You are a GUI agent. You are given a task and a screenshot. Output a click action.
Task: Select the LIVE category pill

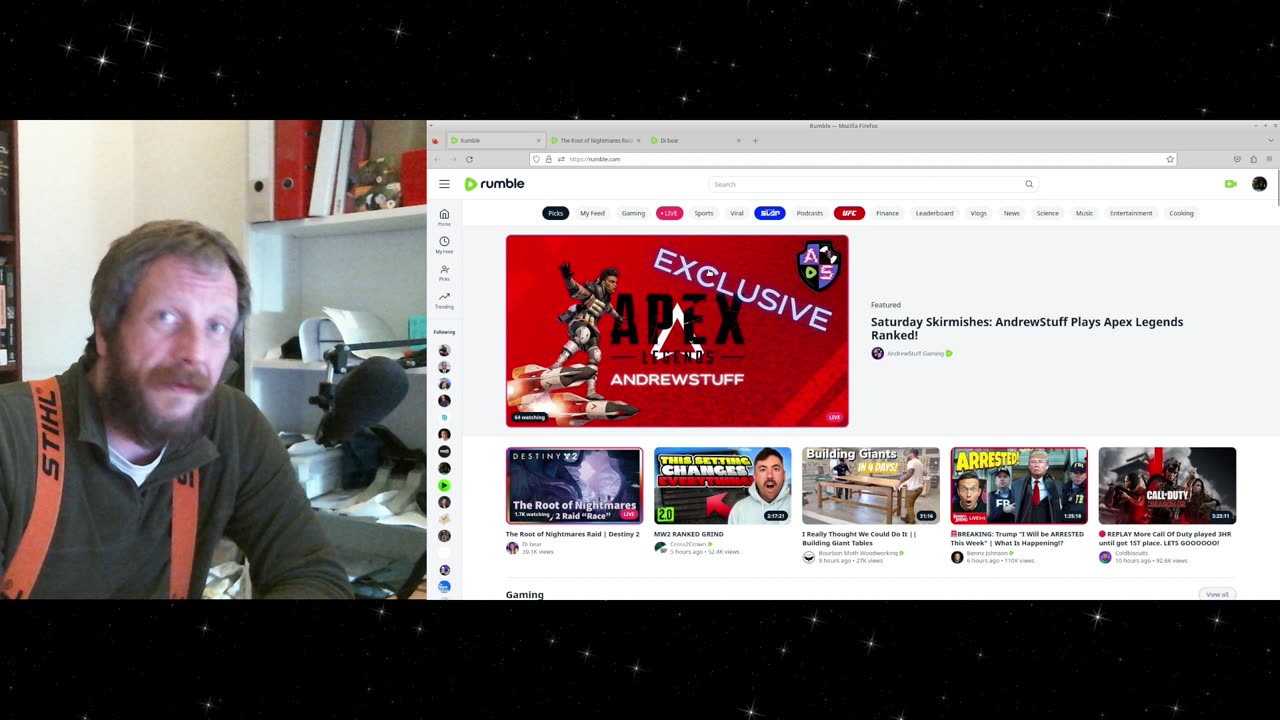pos(669,213)
